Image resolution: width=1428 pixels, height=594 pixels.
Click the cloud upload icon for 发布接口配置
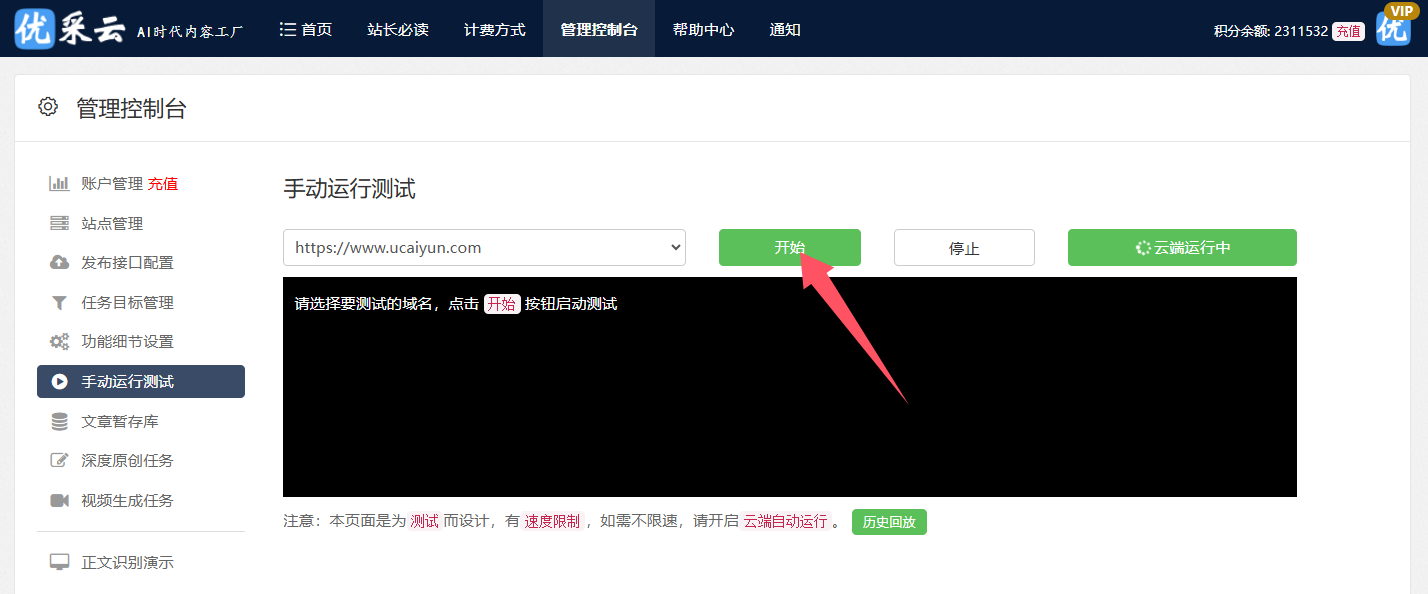(x=59, y=263)
